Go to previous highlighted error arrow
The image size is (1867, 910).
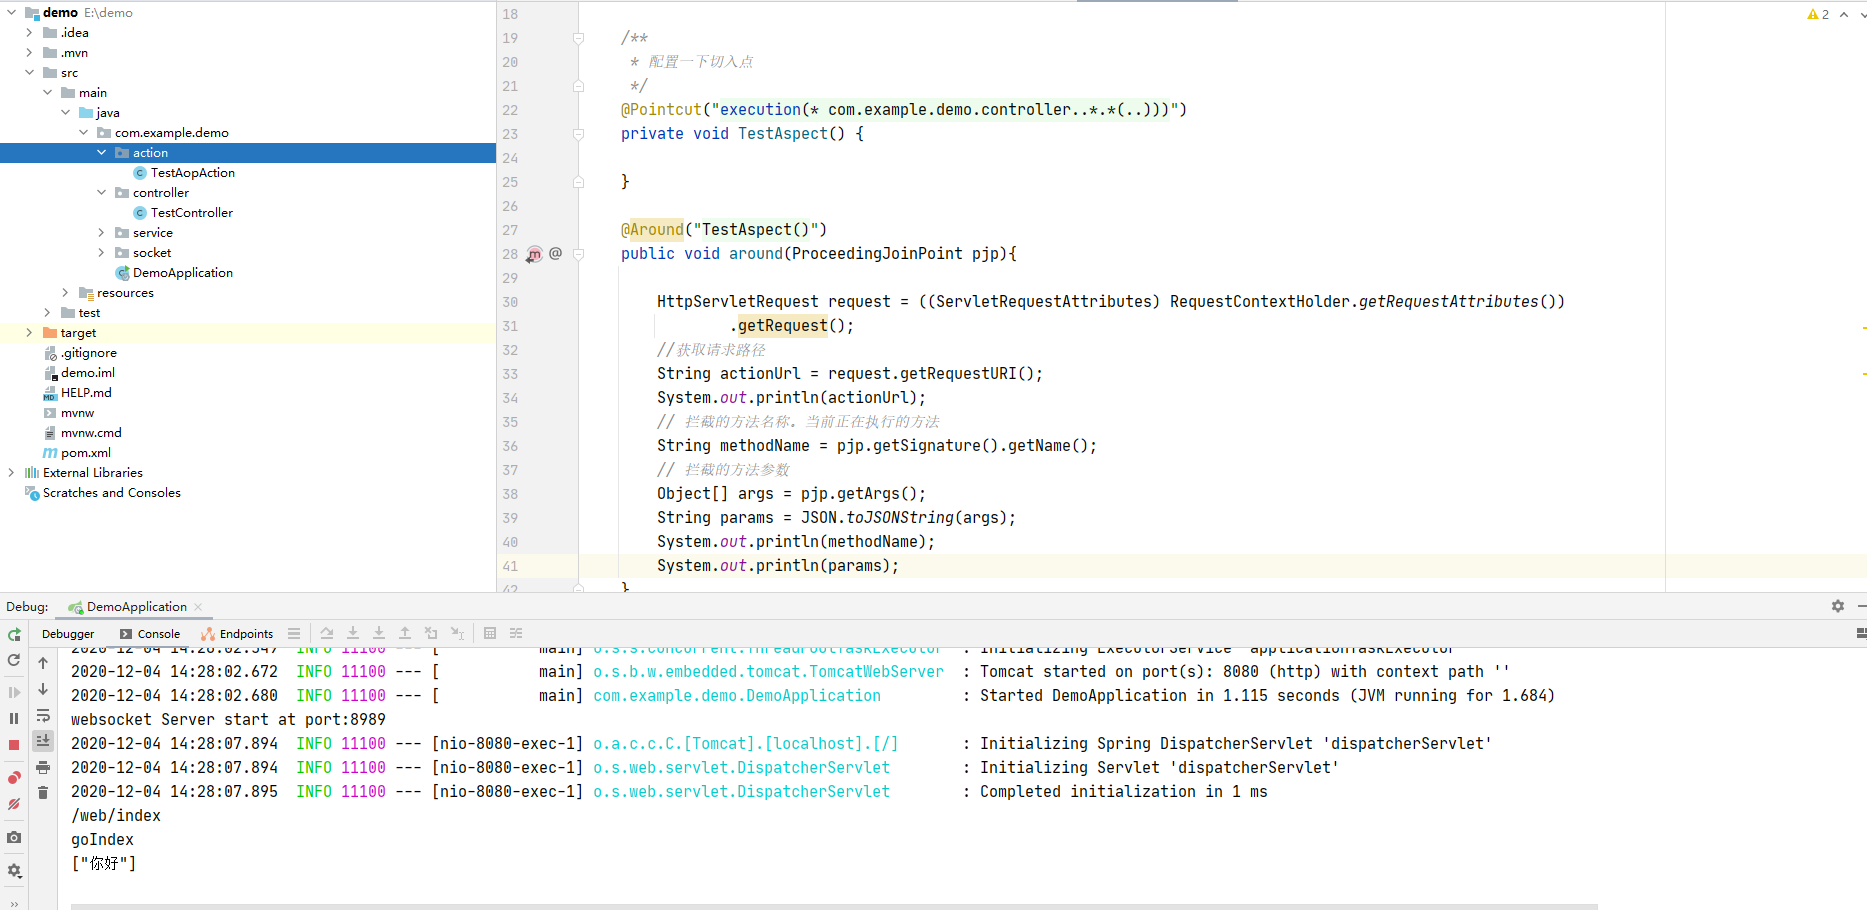(1843, 14)
